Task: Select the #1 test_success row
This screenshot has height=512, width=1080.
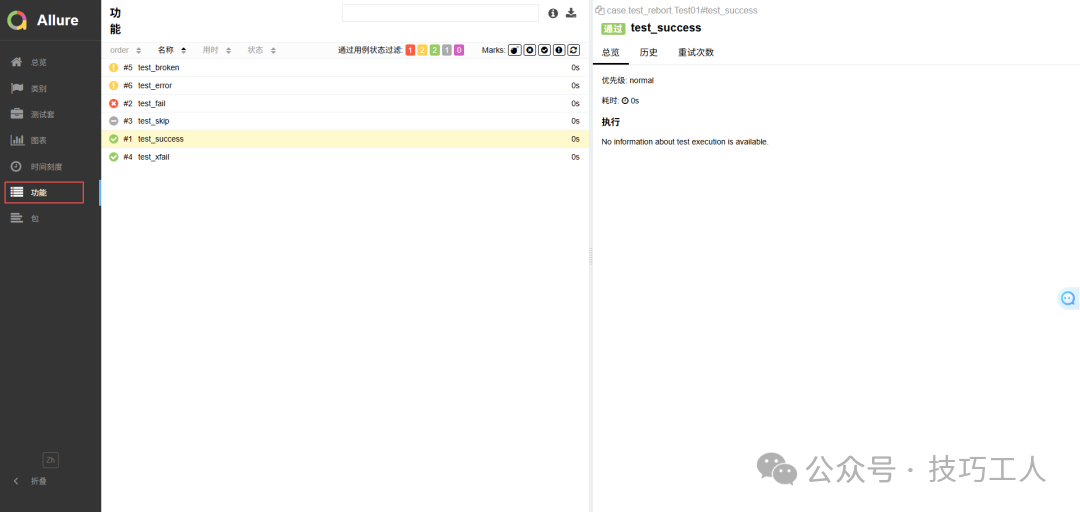Action: 345,139
